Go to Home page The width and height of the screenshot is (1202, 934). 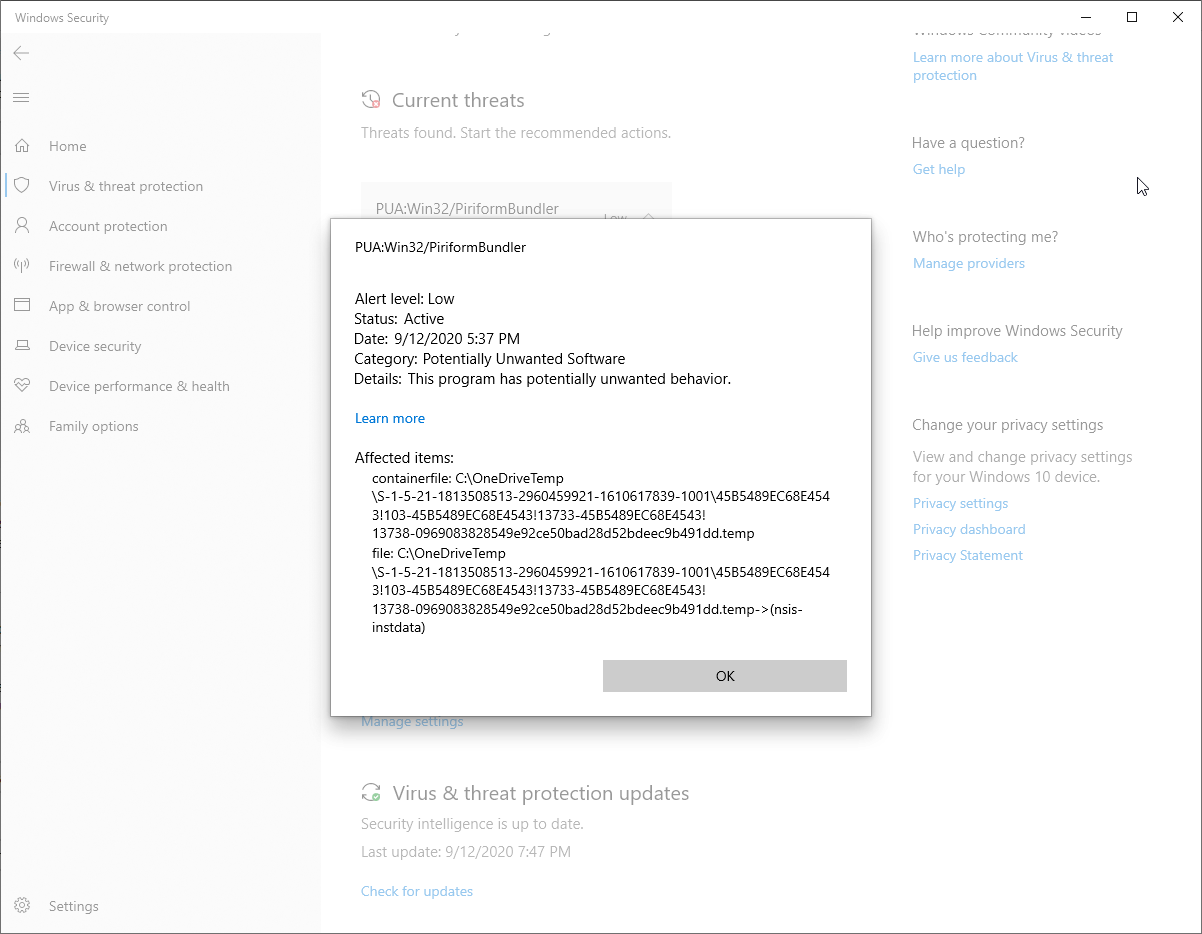(x=68, y=146)
